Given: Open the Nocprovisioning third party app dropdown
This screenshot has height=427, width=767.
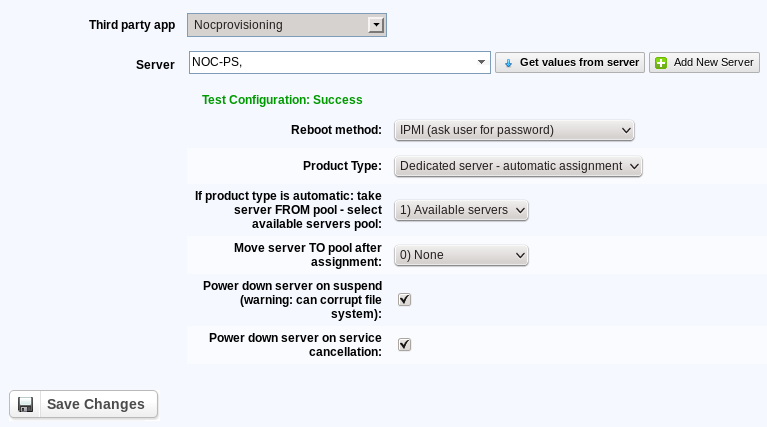Looking at the screenshot, I should (x=287, y=25).
